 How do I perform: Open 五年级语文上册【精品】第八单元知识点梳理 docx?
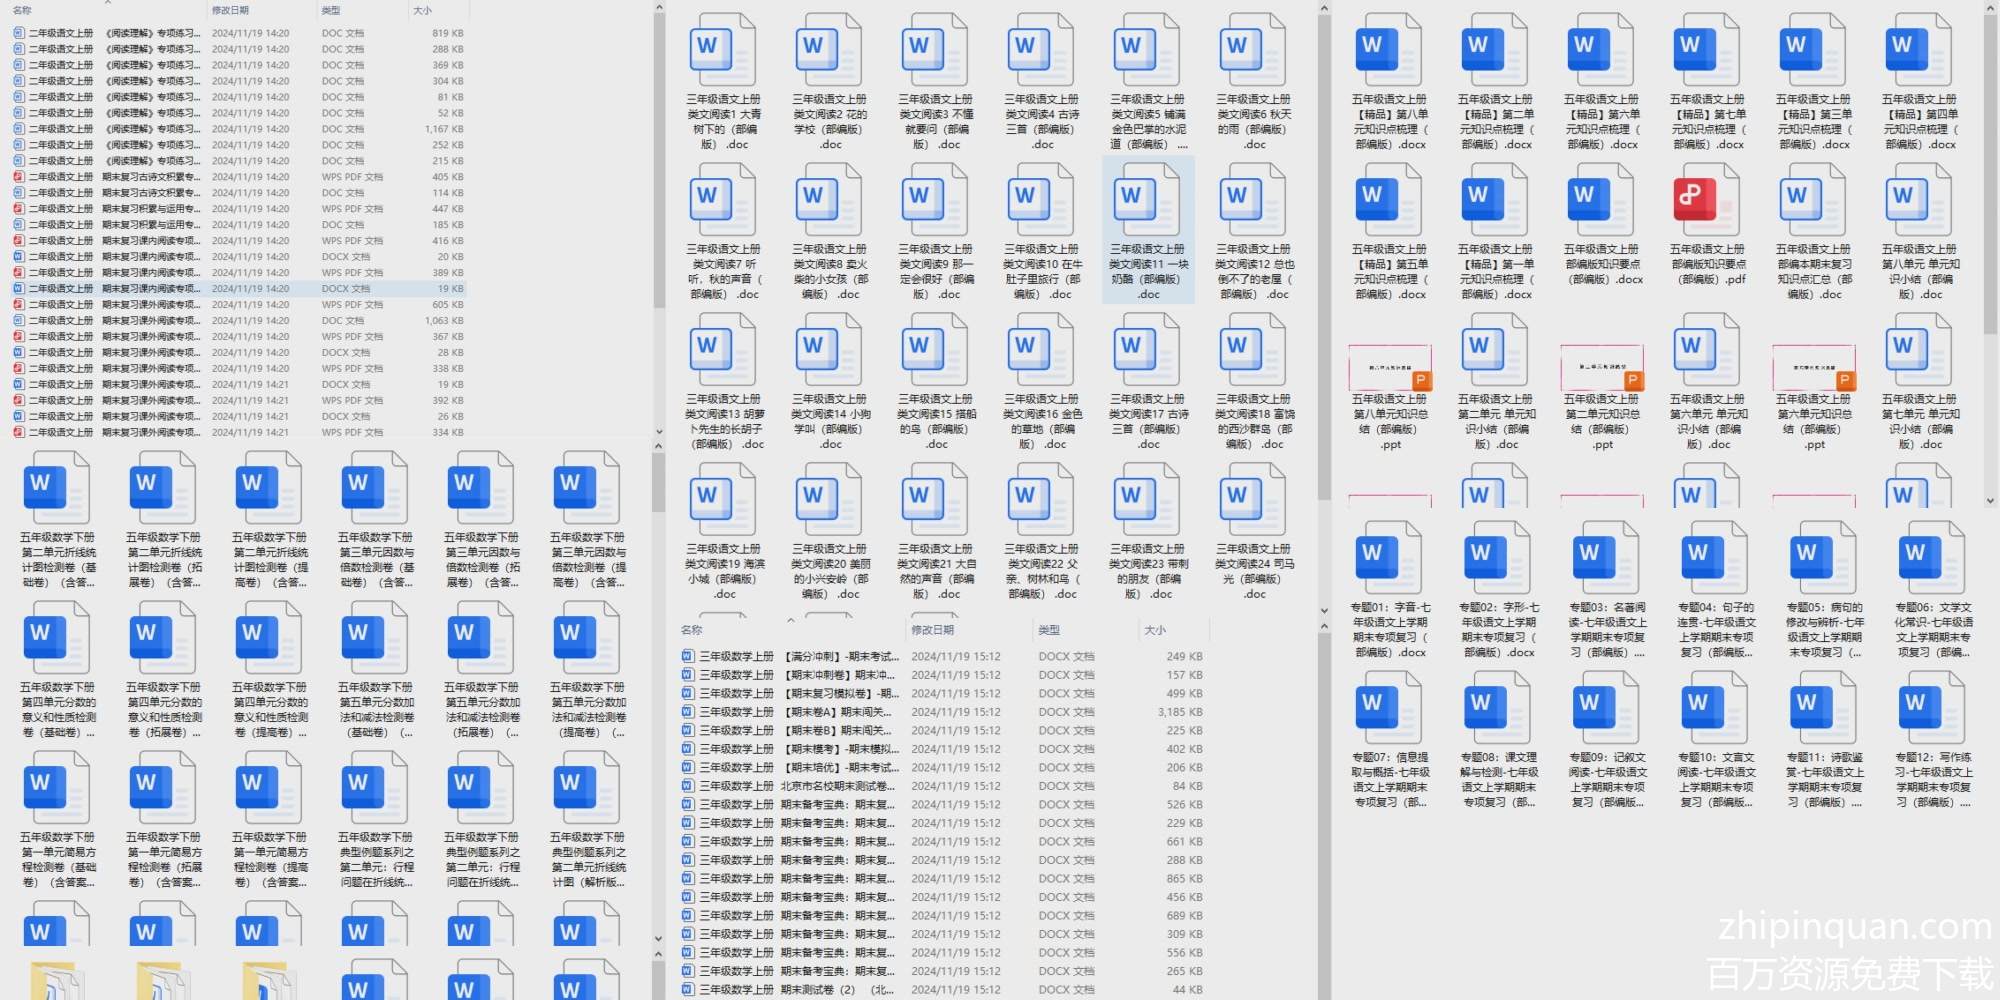pos(1389,51)
